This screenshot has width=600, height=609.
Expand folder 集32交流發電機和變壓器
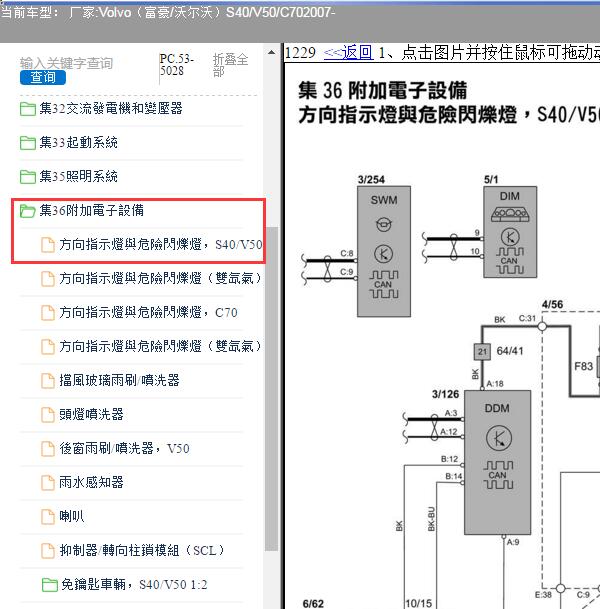click(111, 108)
